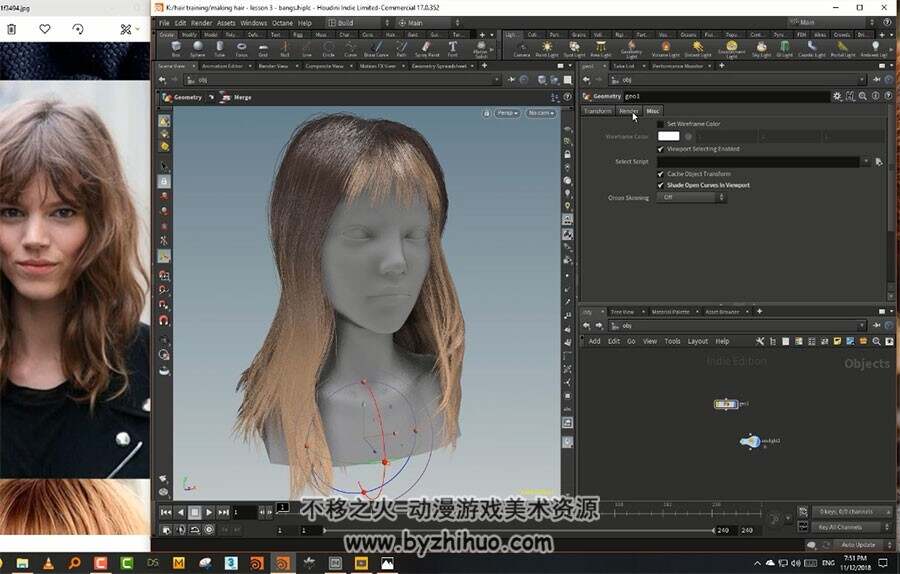The height and width of the screenshot is (574, 900).
Task: Open the No cam dropdown in viewport
Action: coord(541,113)
